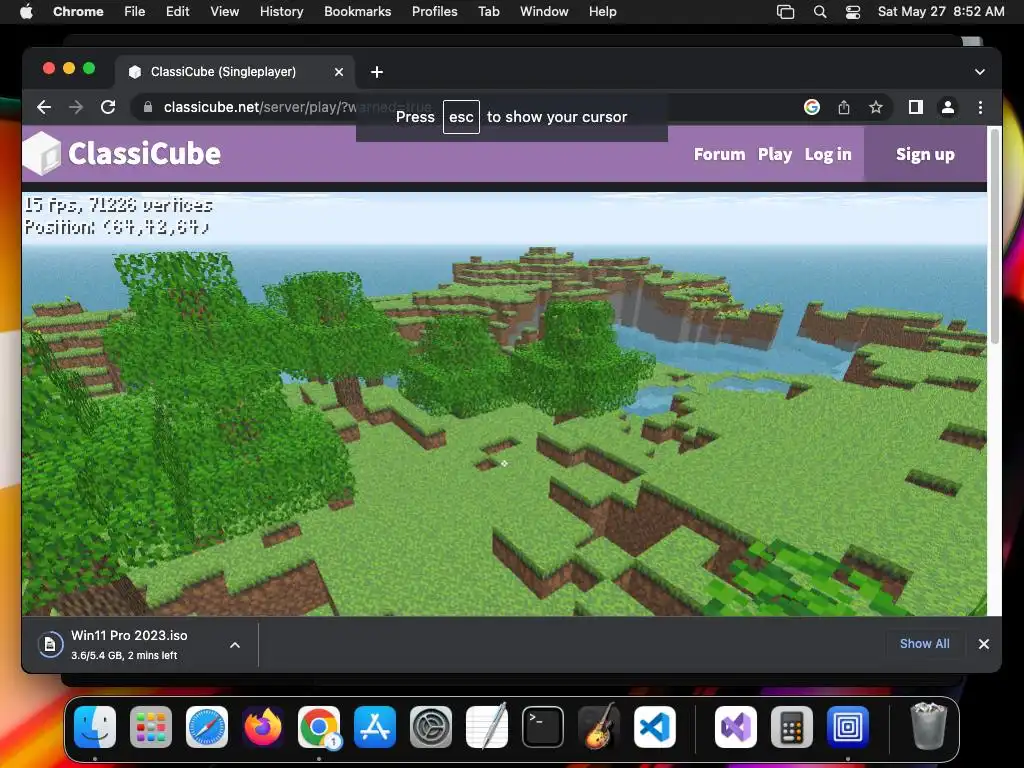
Task: Open the History menu
Action: [281, 12]
